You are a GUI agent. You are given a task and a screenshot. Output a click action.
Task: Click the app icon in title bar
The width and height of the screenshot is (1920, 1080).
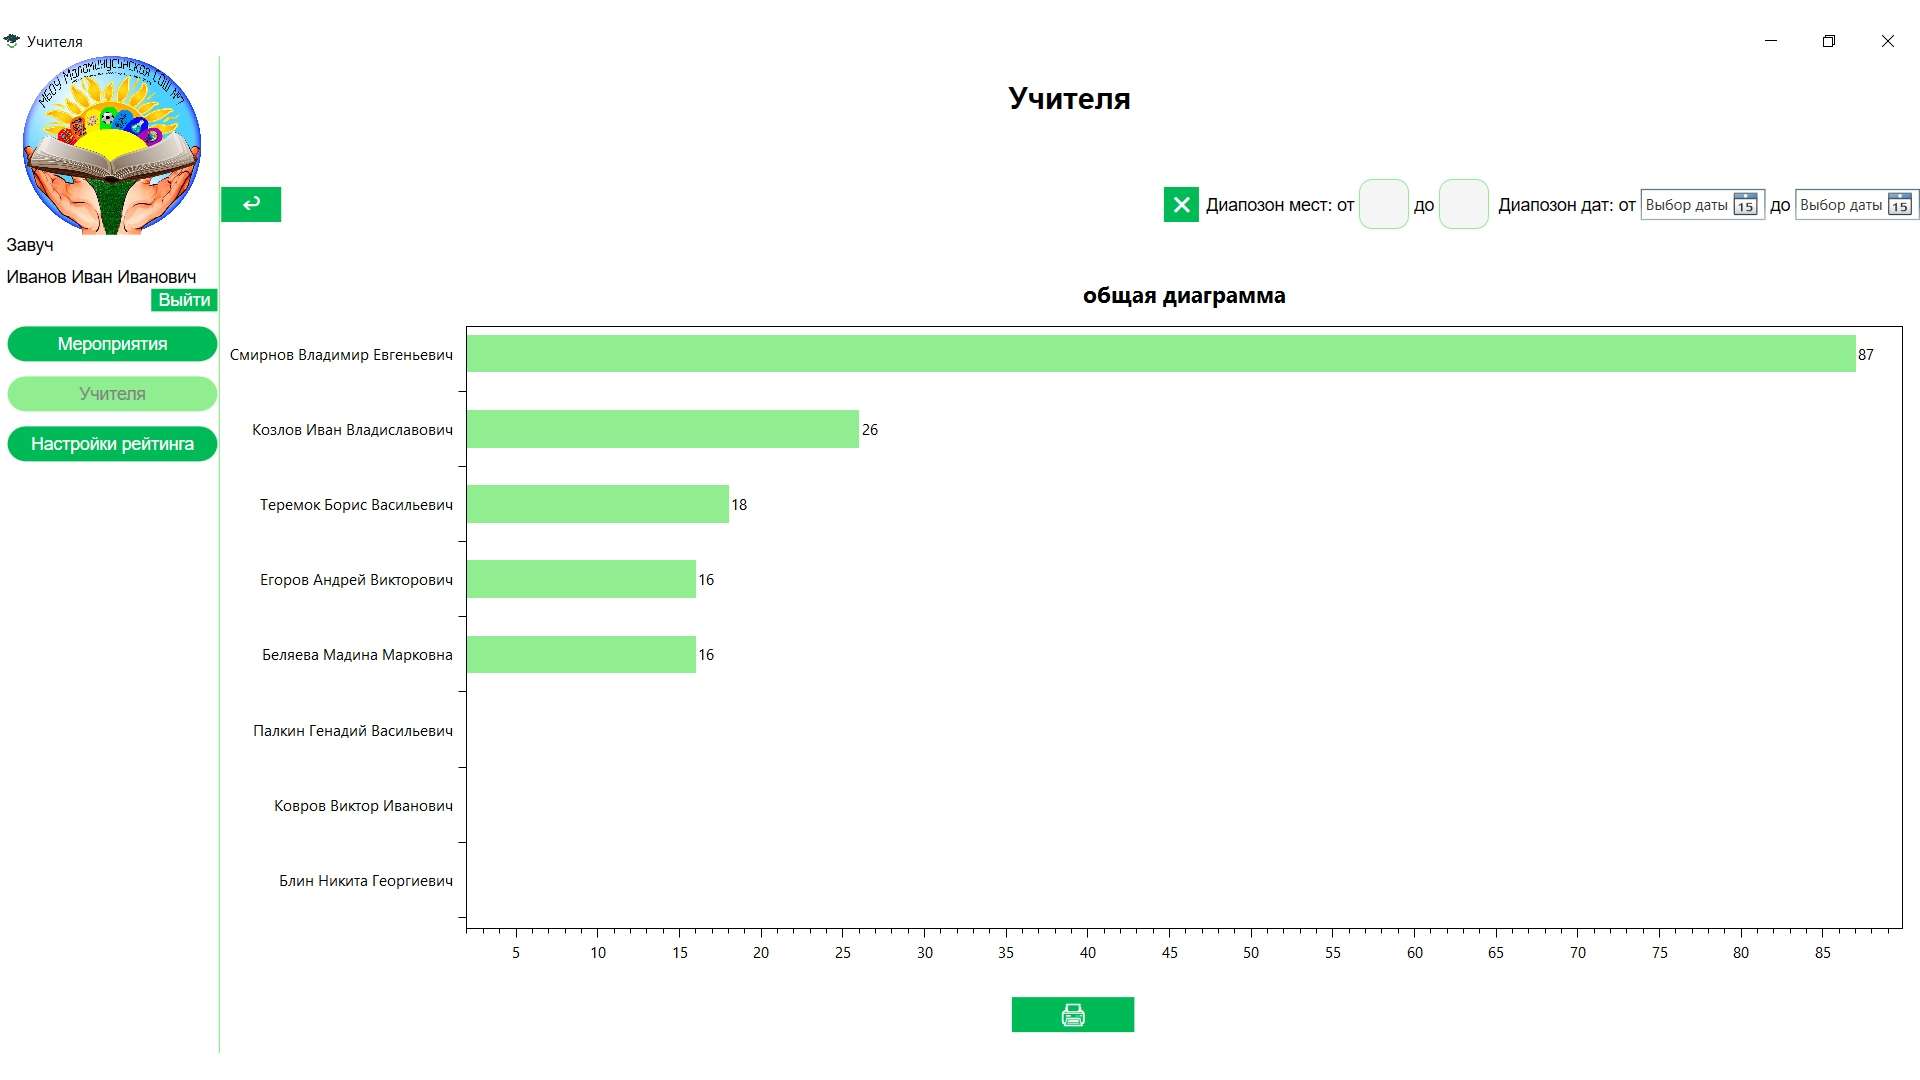coord(12,41)
